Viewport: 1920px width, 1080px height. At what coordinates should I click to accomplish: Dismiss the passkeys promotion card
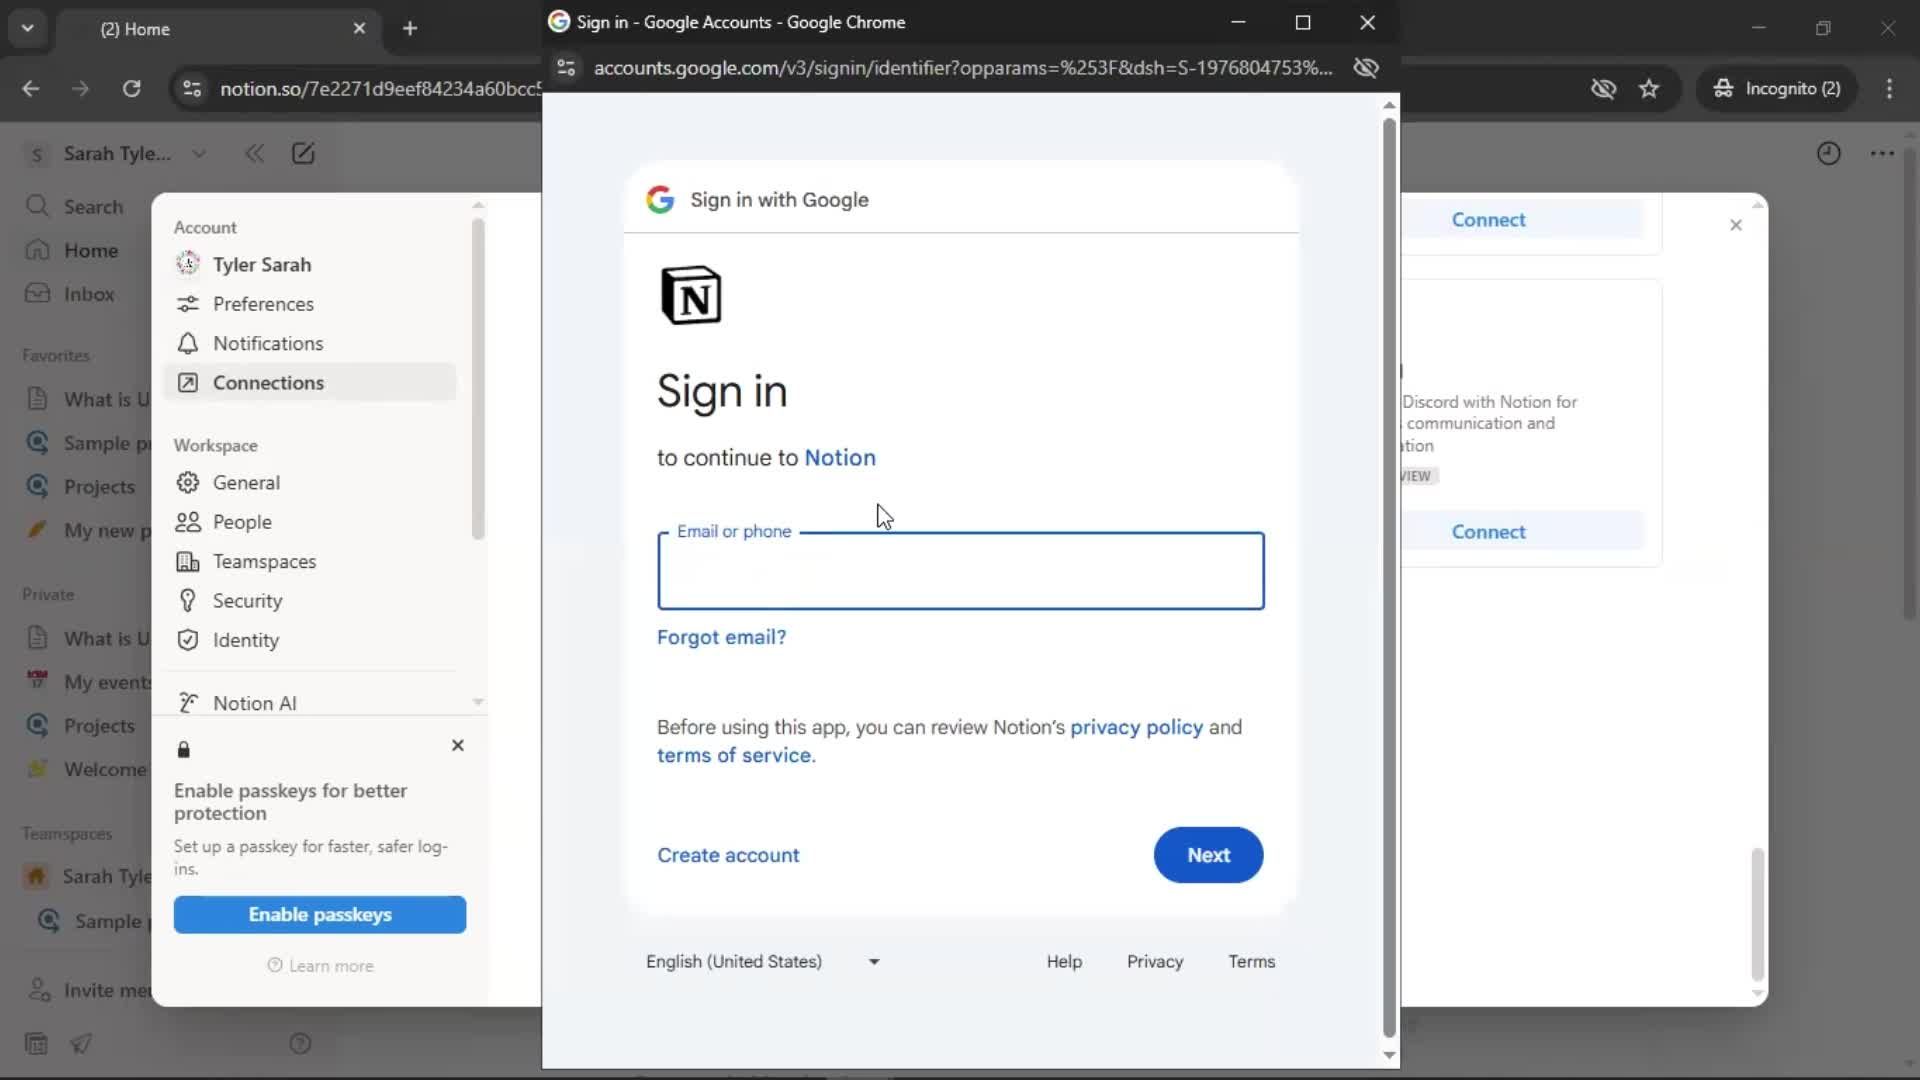[x=457, y=745]
